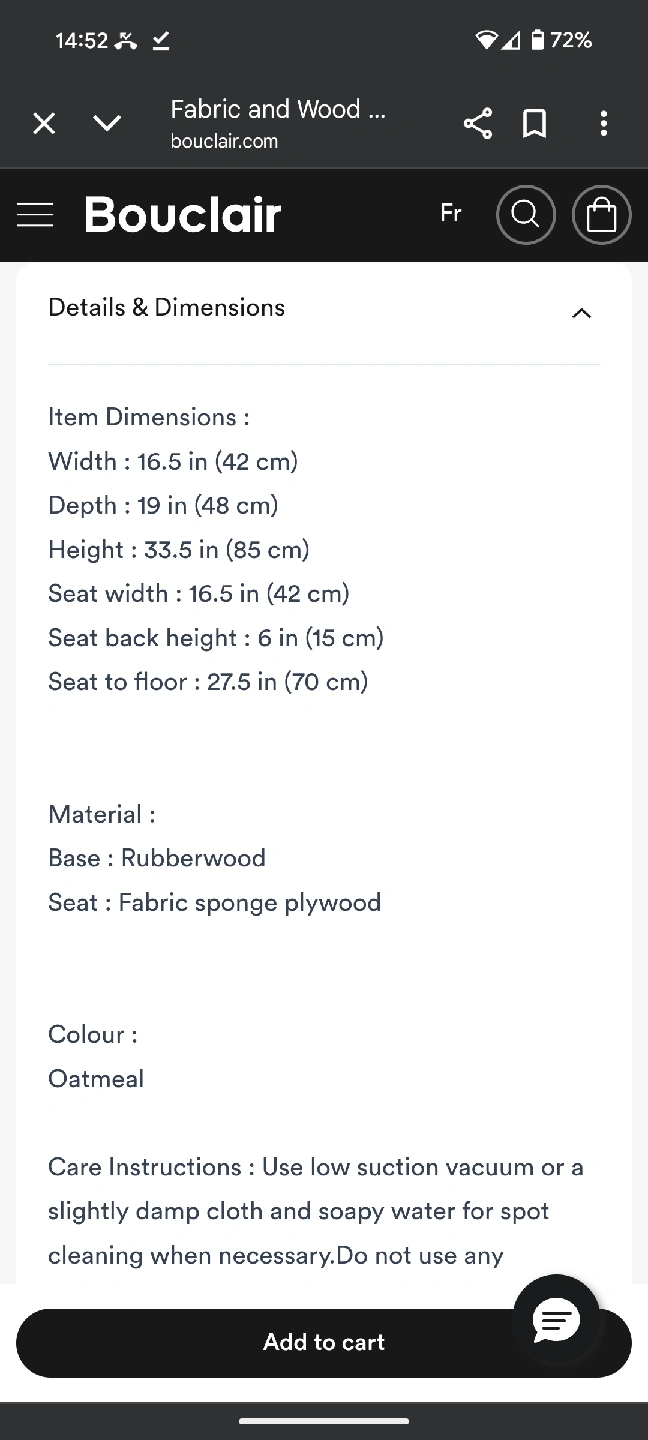The width and height of the screenshot is (648, 1440).
Task: Open the site search magnifier
Action: (x=525, y=214)
